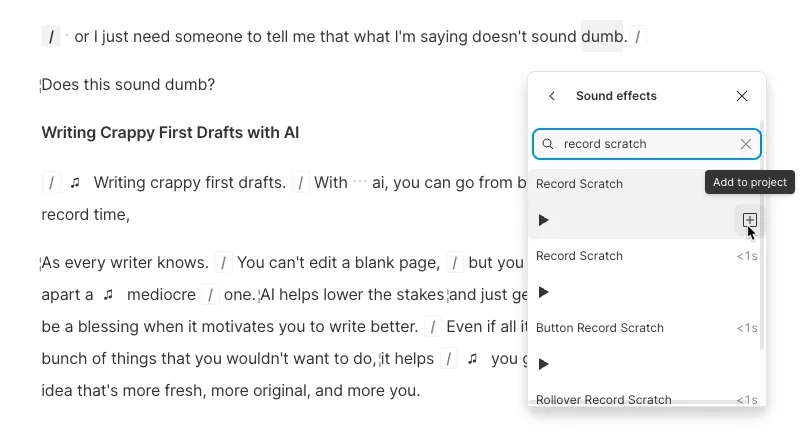Click slash marker before 'or I just need'
Viewport: 812px width, 433px height.
[51, 37]
